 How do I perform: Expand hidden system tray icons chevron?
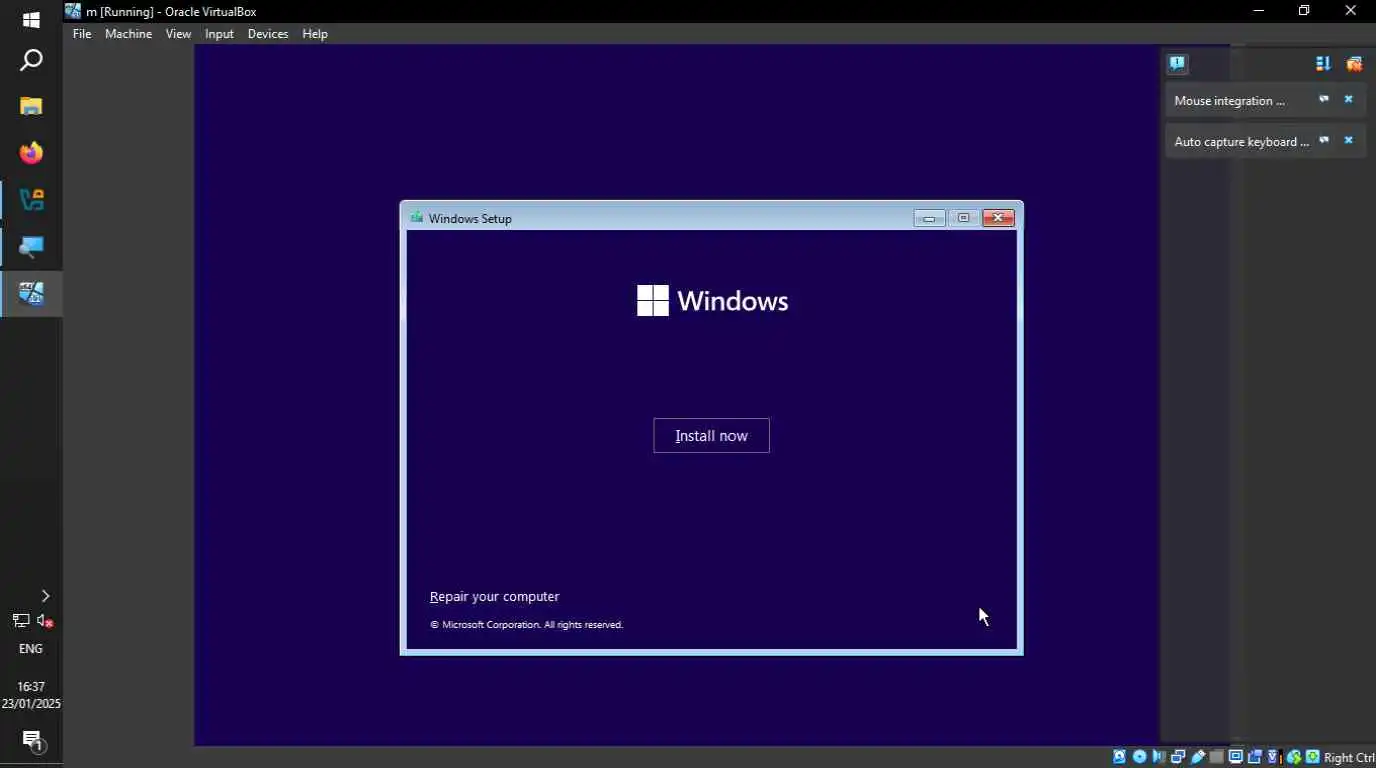pos(45,596)
